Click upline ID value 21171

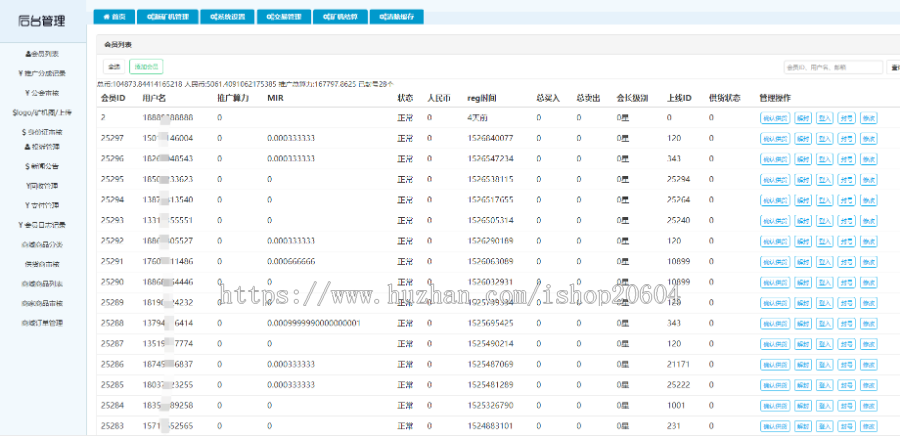tap(678, 364)
